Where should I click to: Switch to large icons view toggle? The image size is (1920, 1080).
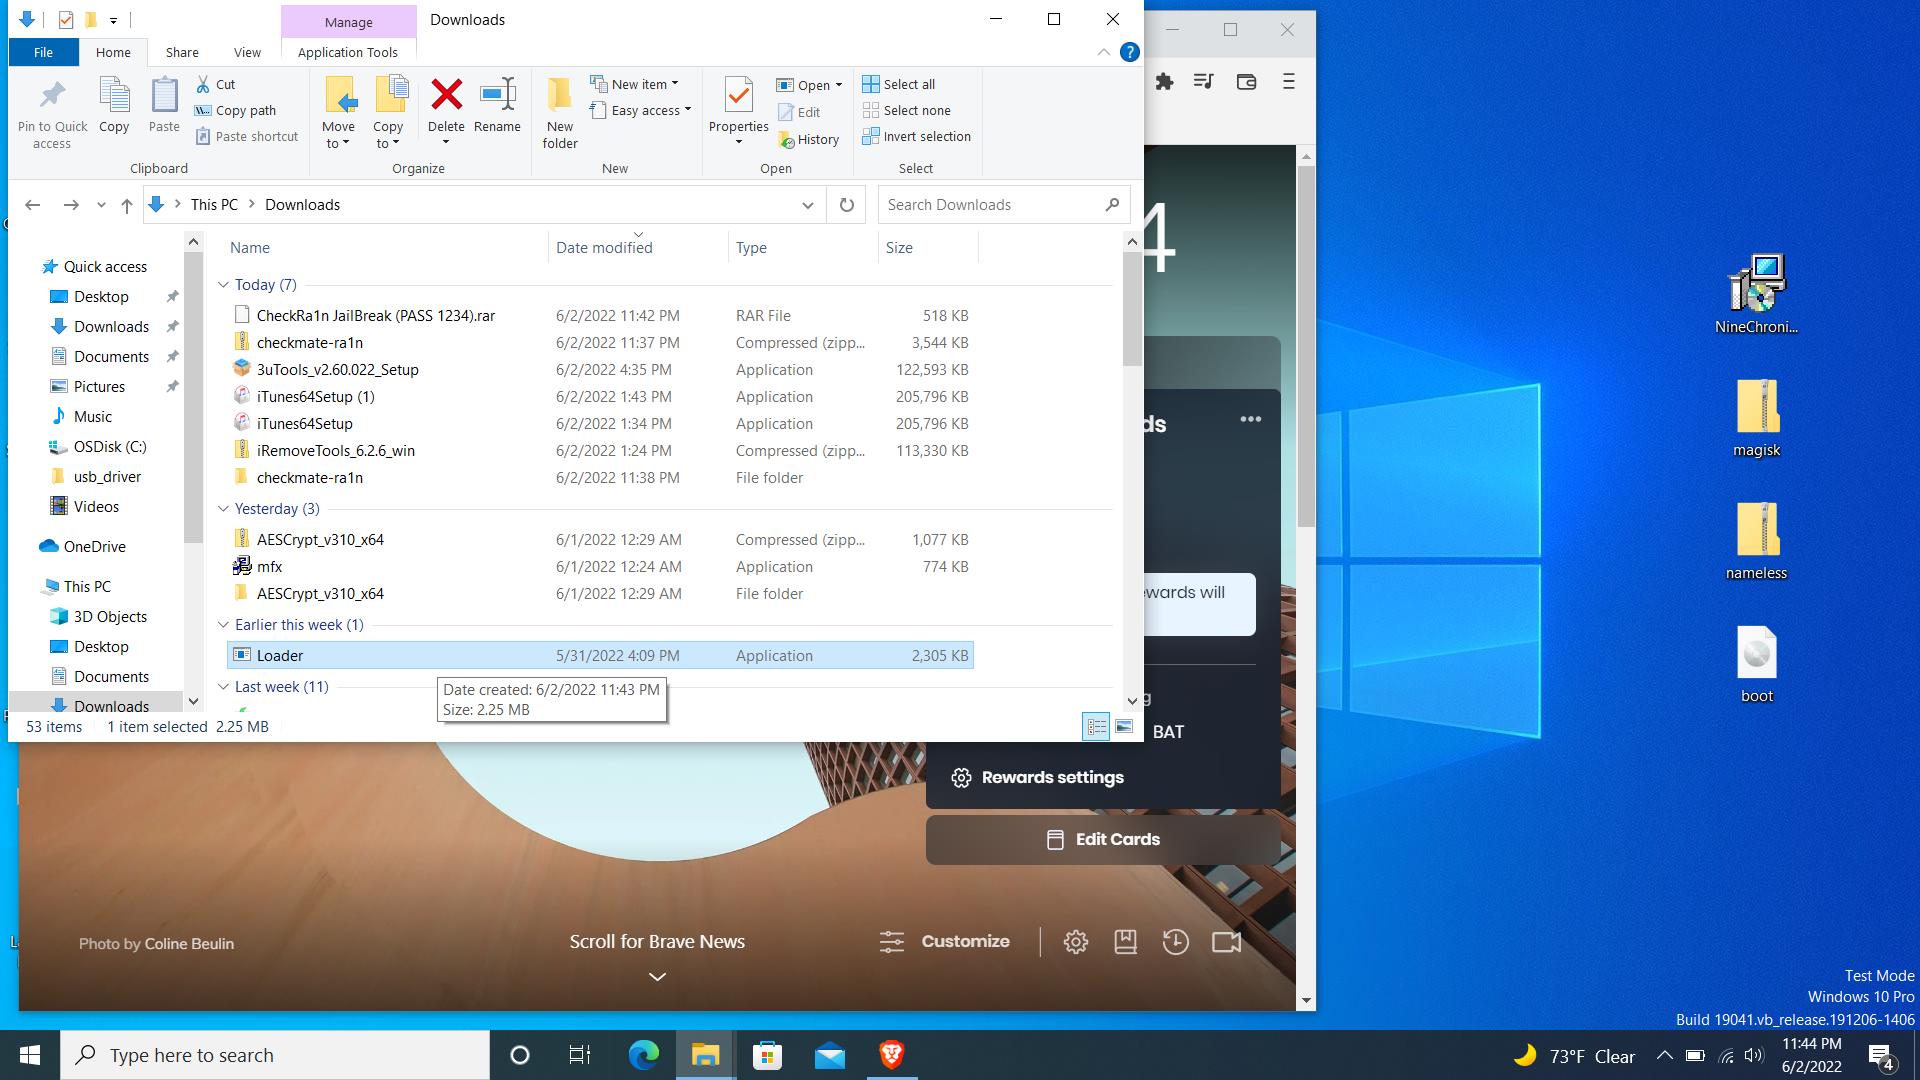pyautogui.click(x=1124, y=727)
